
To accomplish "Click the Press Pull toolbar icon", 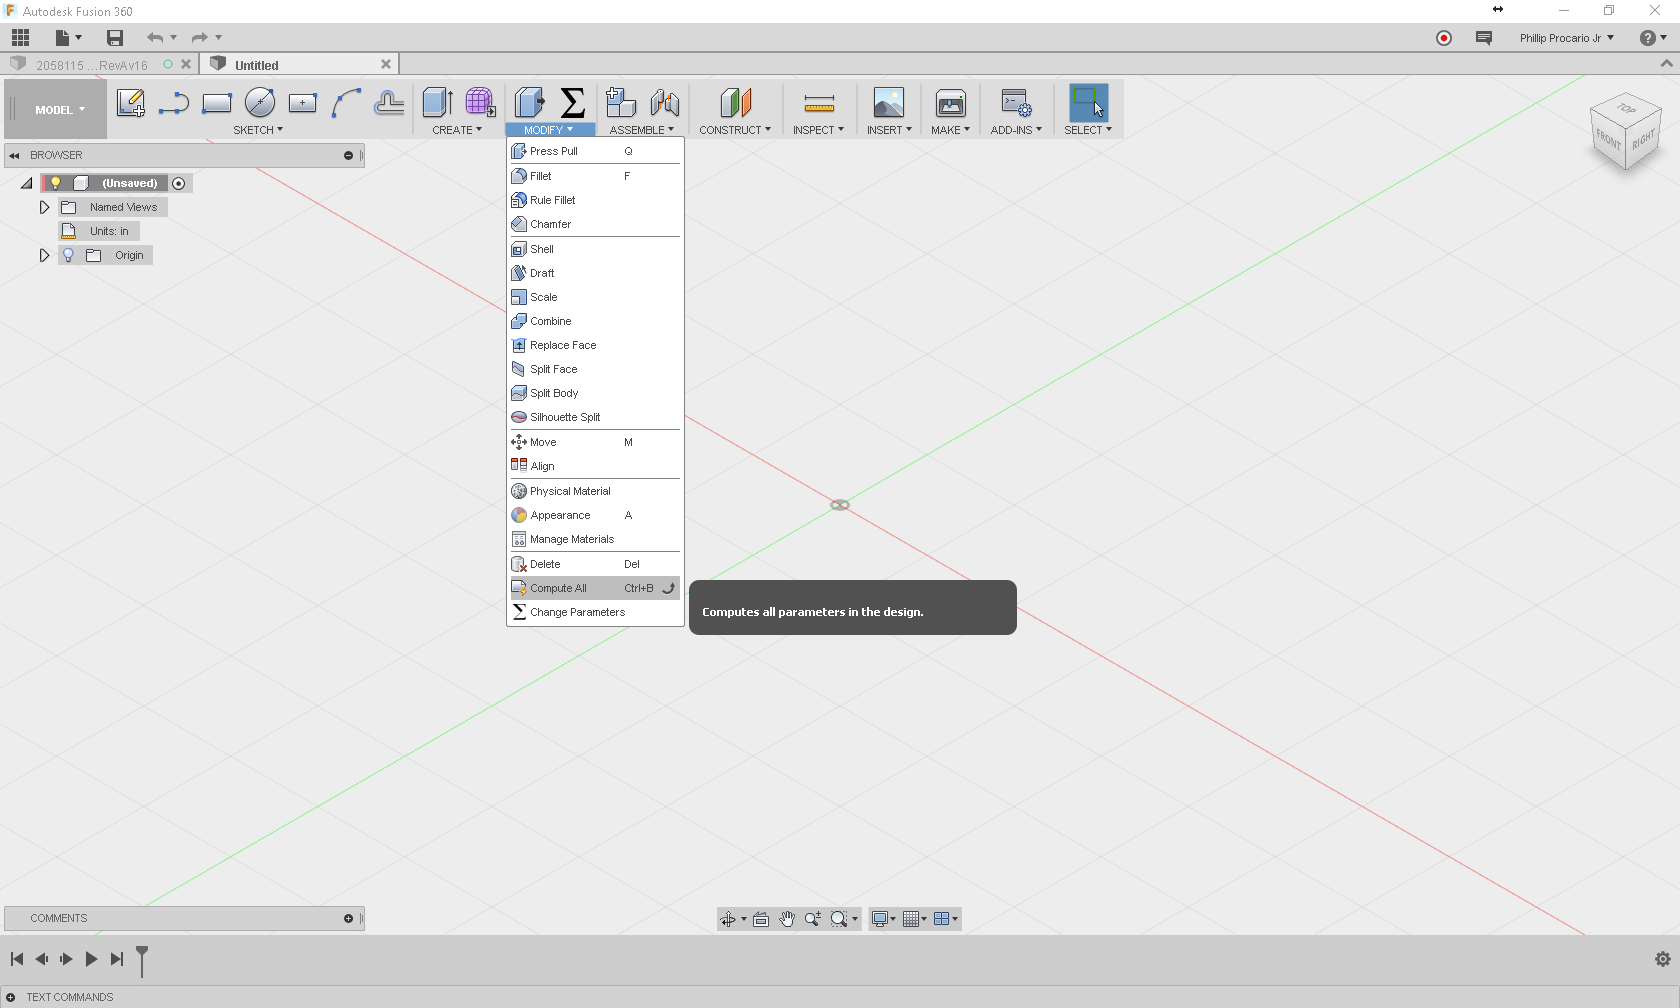I will pos(529,103).
